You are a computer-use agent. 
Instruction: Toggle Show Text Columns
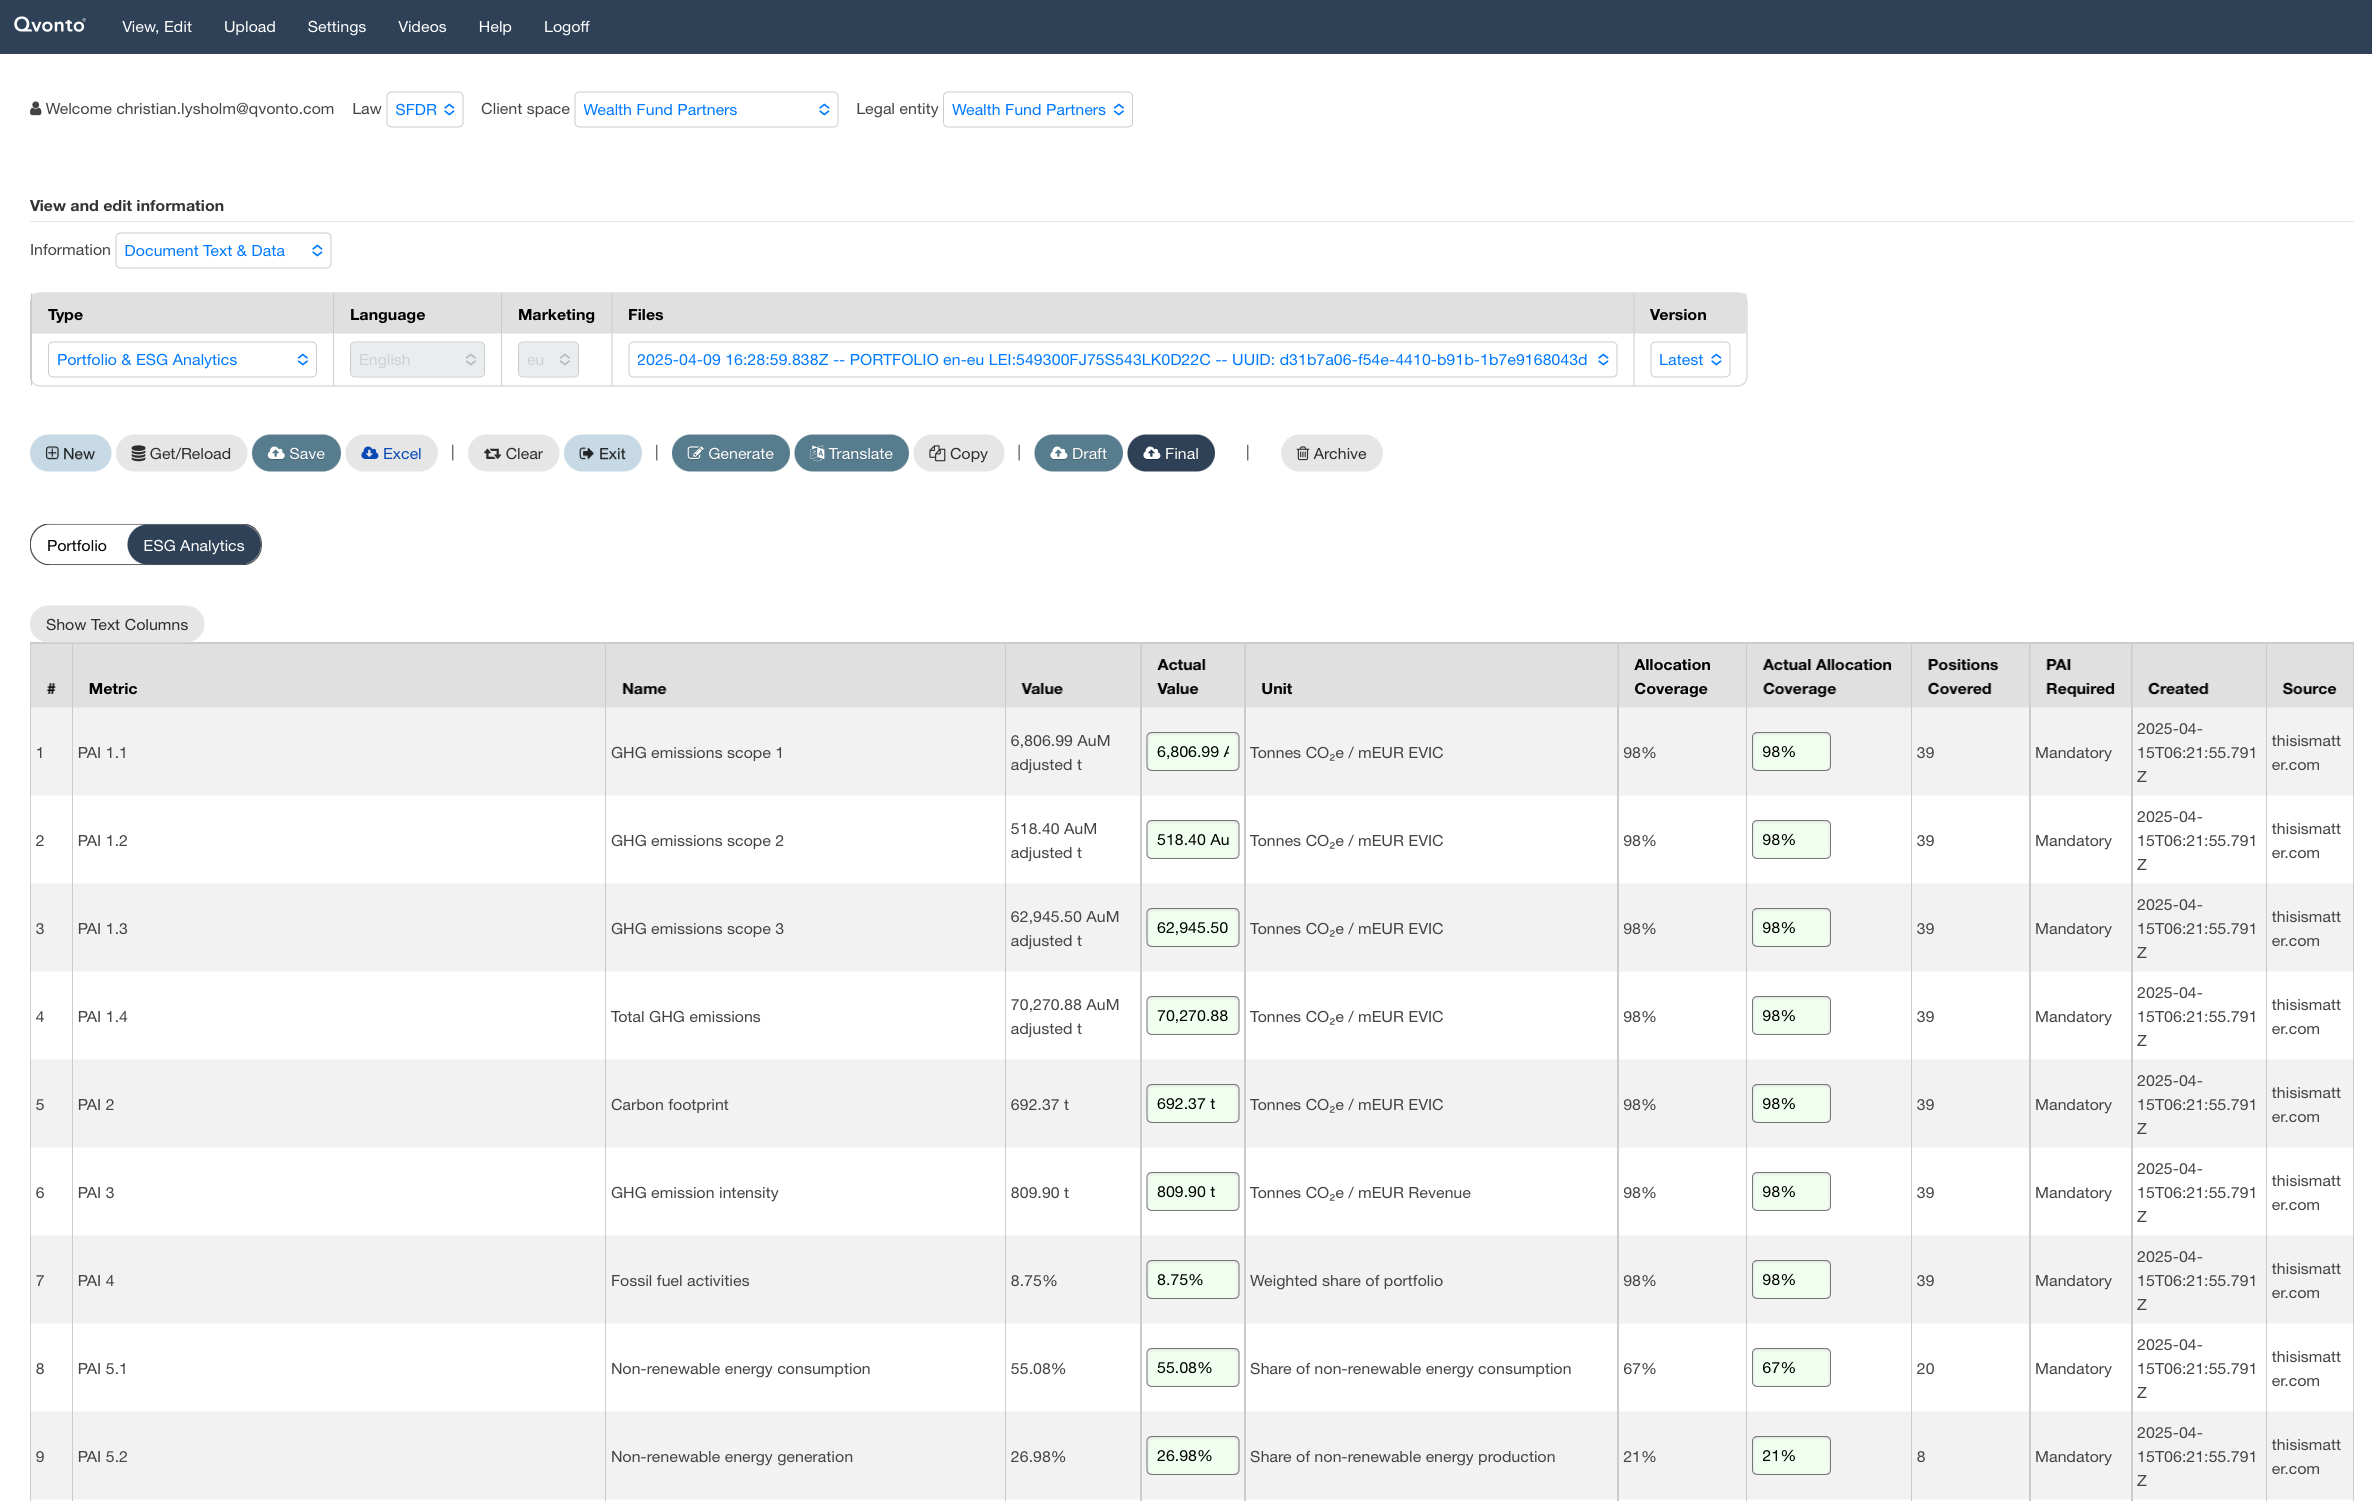117,624
